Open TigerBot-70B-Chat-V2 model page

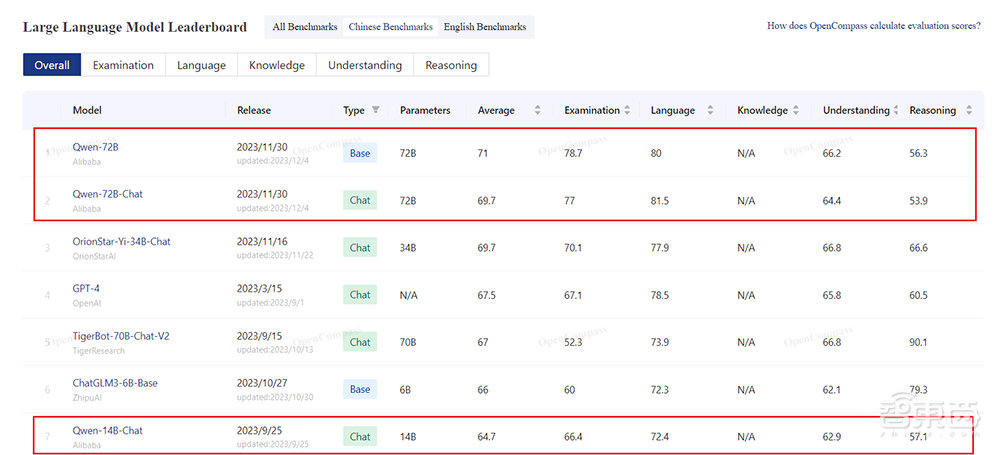click(121, 336)
